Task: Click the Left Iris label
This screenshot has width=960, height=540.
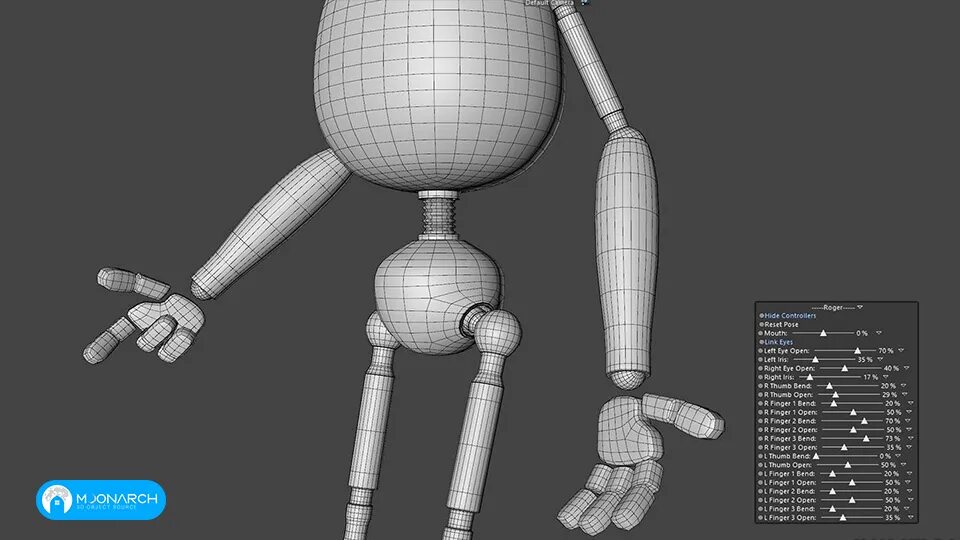Action: pos(776,359)
